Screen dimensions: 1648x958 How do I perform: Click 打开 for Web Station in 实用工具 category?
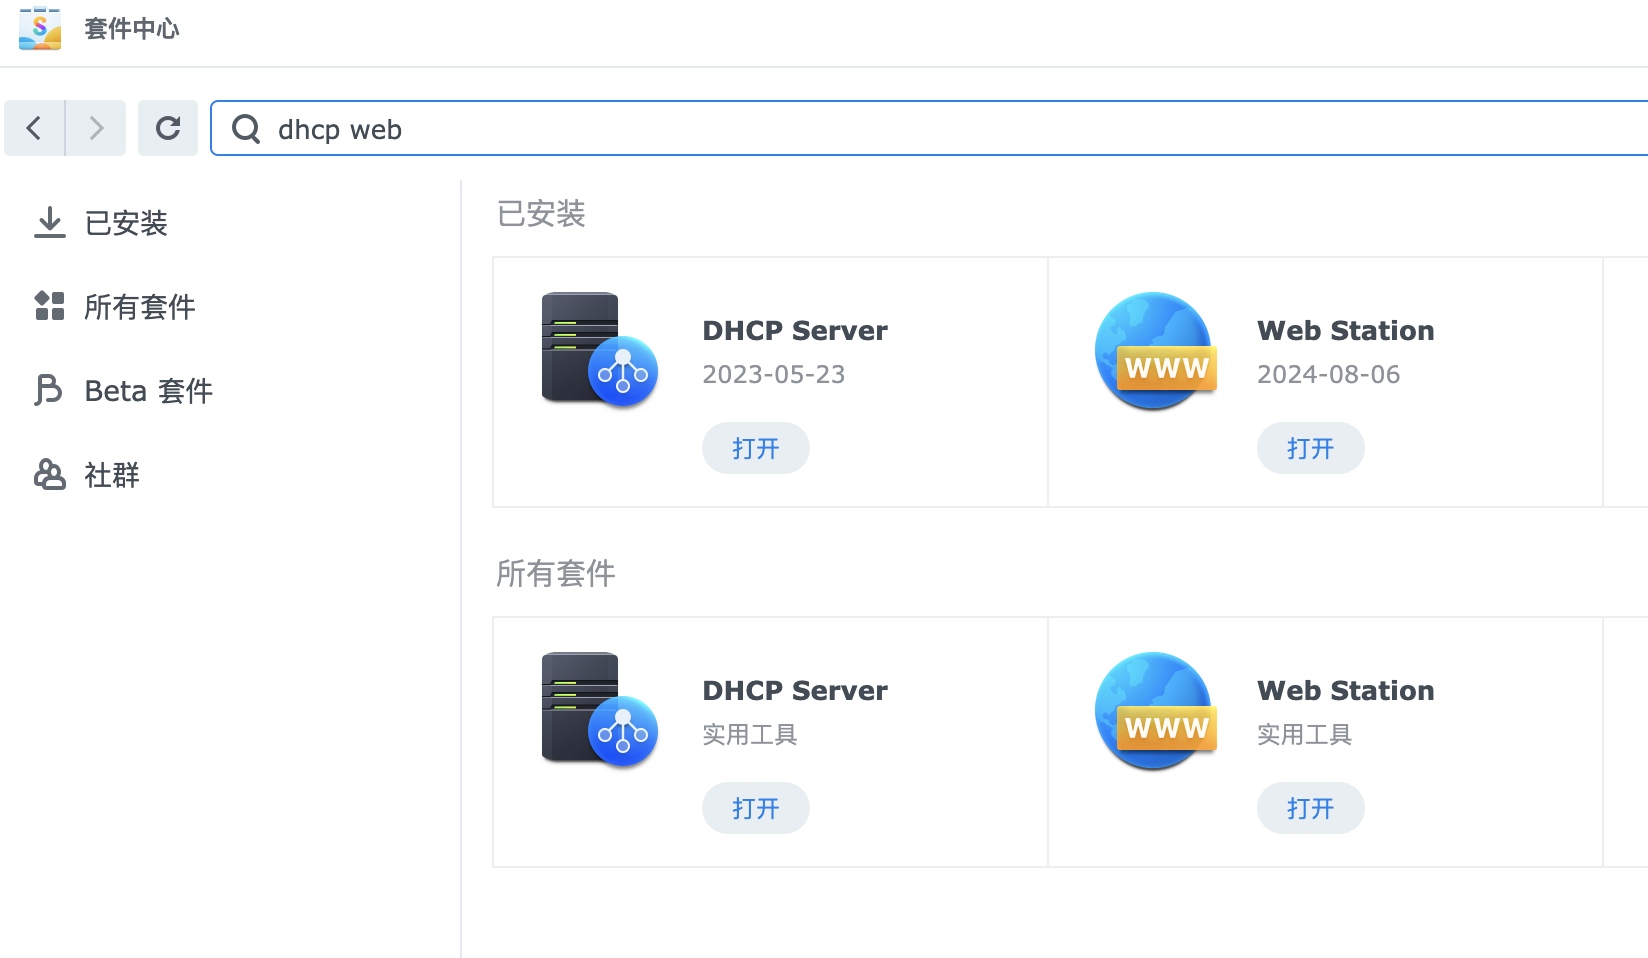[x=1310, y=808]
